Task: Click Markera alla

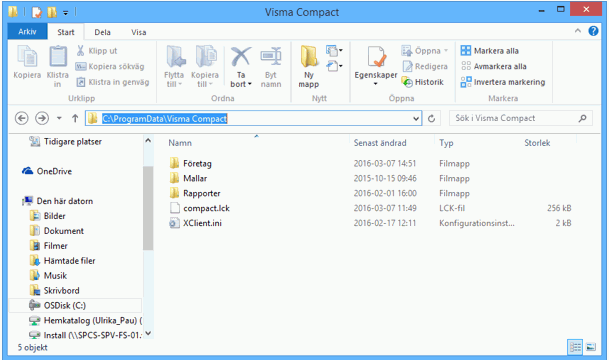Action: [x=489, y=51]
